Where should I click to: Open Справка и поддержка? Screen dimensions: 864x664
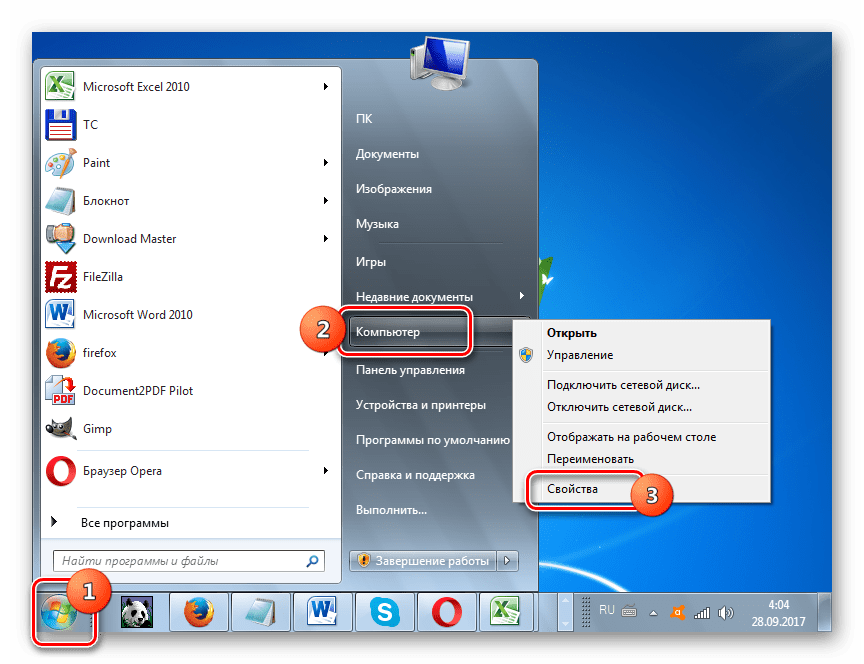(415, 475)
